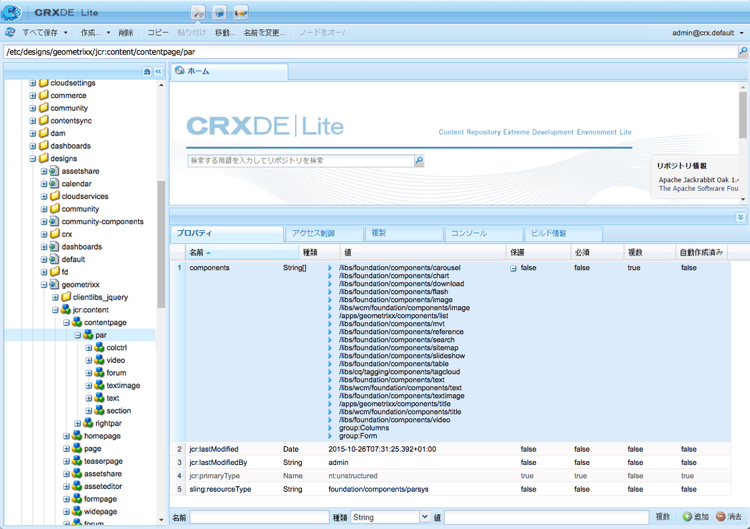750x529 pixels.
Task: Click the red 消去 clear icon
Action: pyautogui.click(x=721, y=517)
